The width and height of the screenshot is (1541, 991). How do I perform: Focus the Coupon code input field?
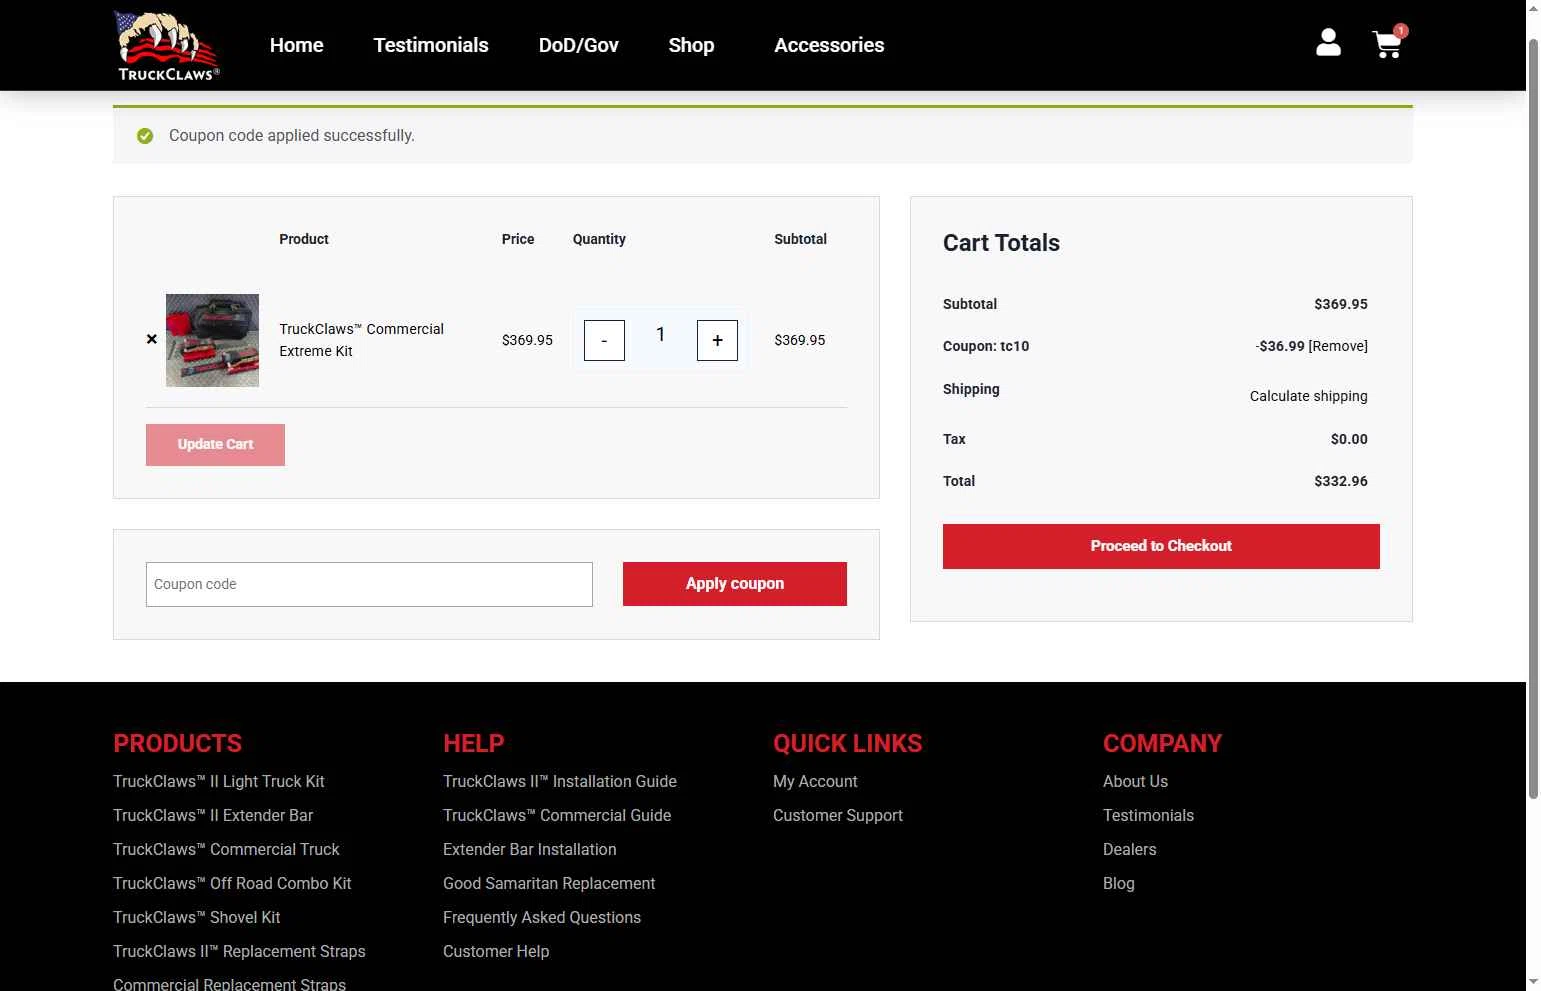[369, 584]
